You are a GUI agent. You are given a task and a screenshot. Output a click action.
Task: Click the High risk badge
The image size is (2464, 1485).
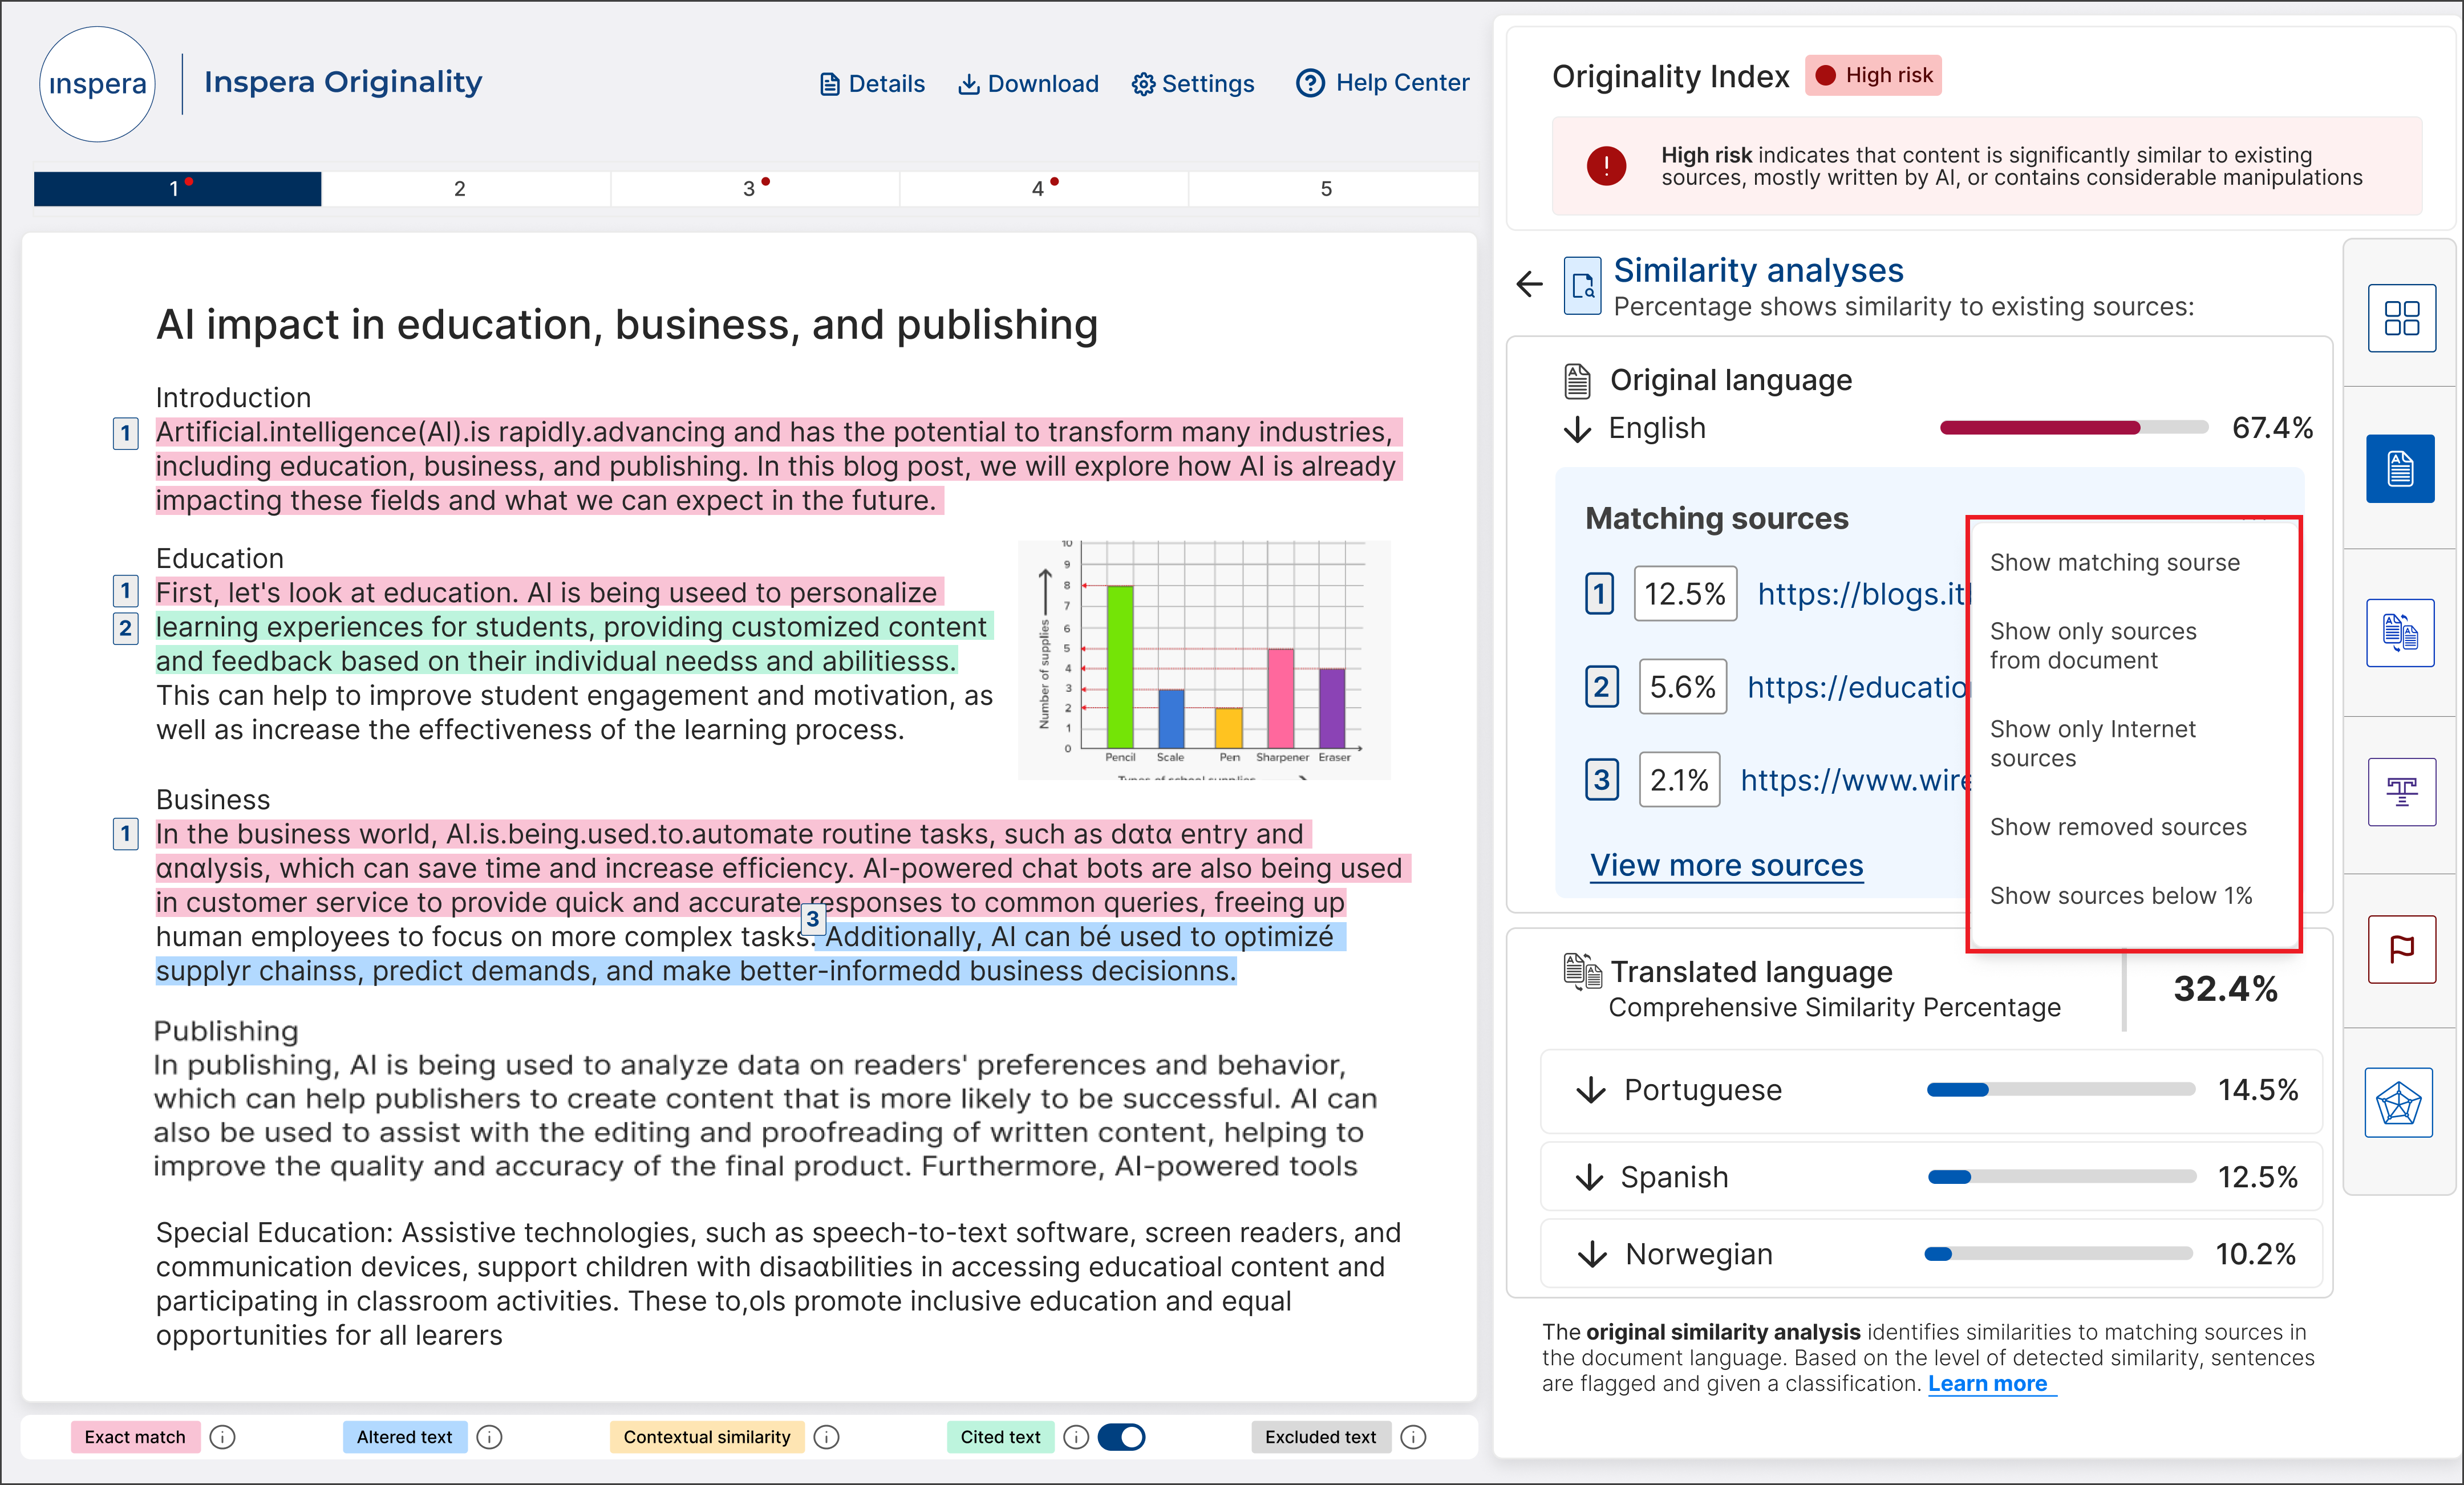(x=1873, y=76)
